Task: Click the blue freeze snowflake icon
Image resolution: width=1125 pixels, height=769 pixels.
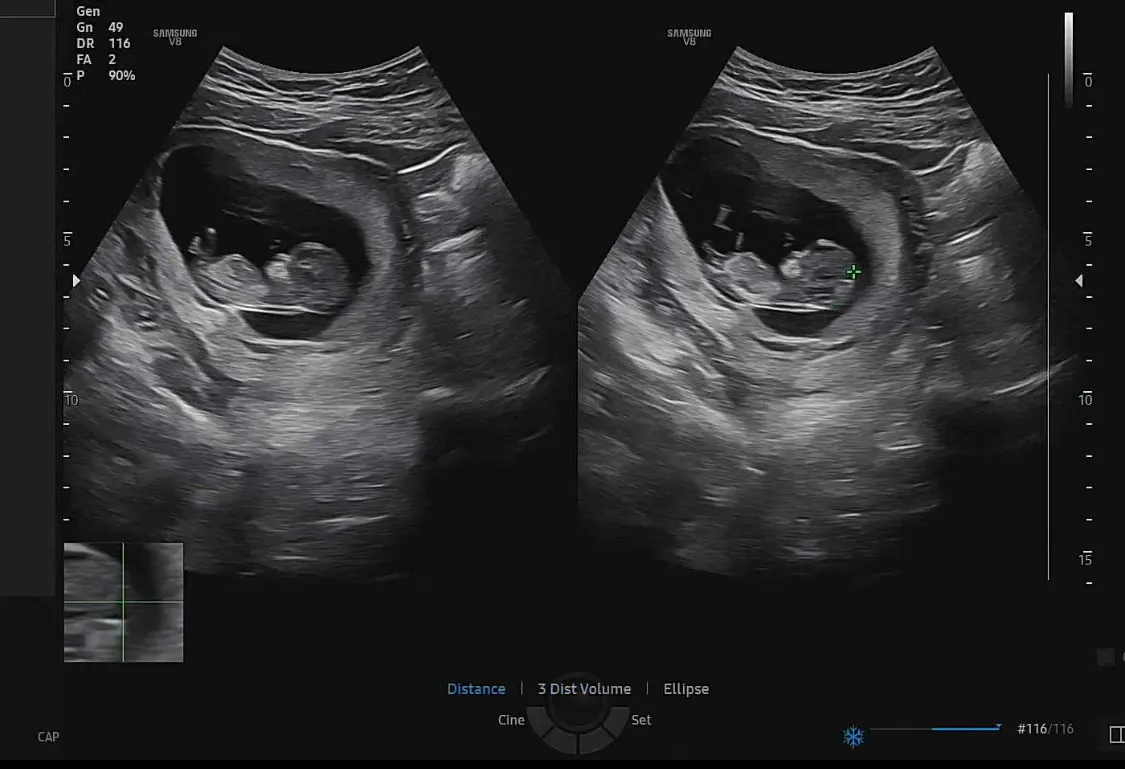Action: [x=853, y=737]
